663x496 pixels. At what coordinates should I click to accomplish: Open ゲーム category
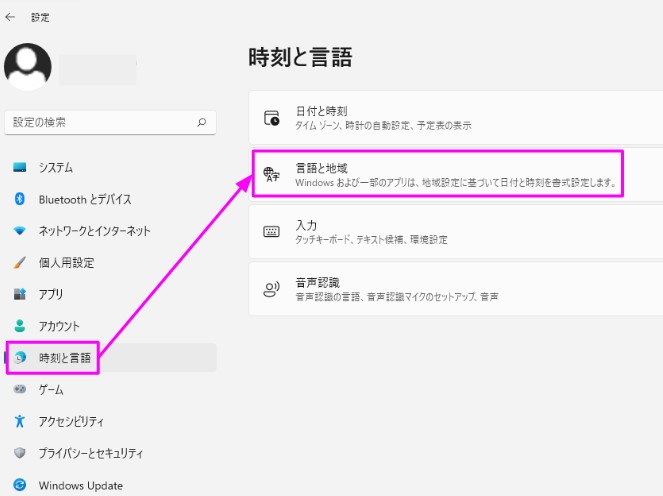[51, 389]
